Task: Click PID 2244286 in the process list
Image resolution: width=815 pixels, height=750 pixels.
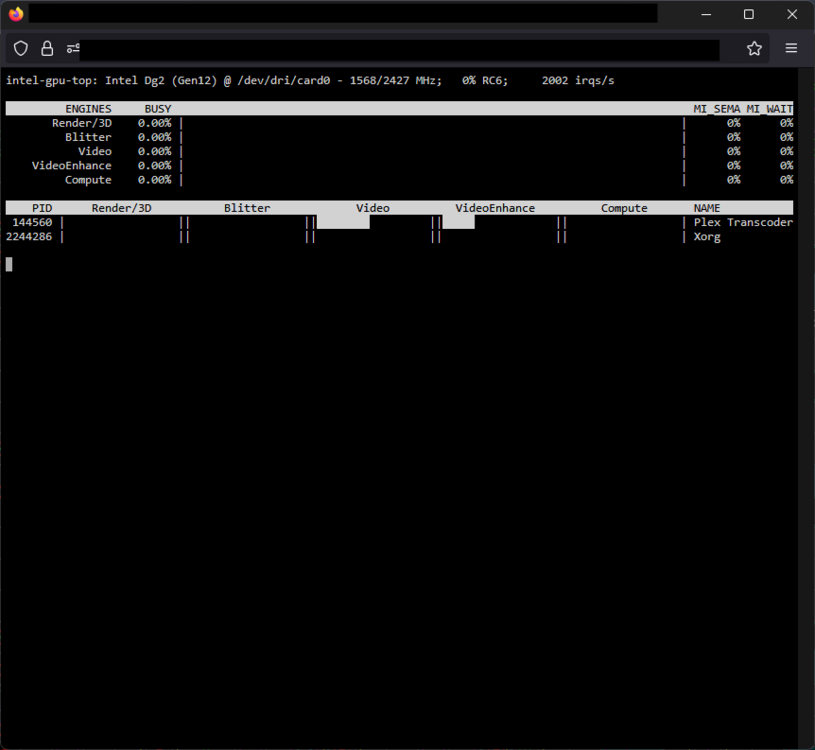Action: pos(29,236)
